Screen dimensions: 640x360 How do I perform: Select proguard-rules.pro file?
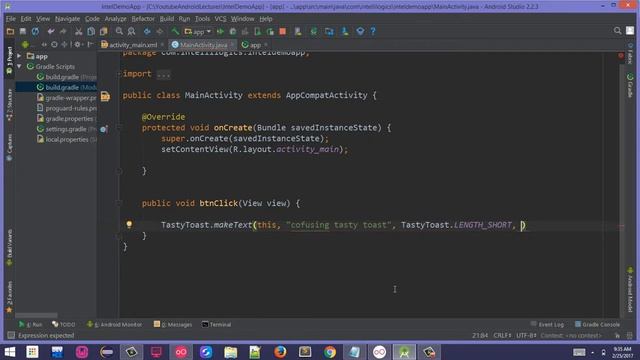pyautogui.click(x=67, y=108)
